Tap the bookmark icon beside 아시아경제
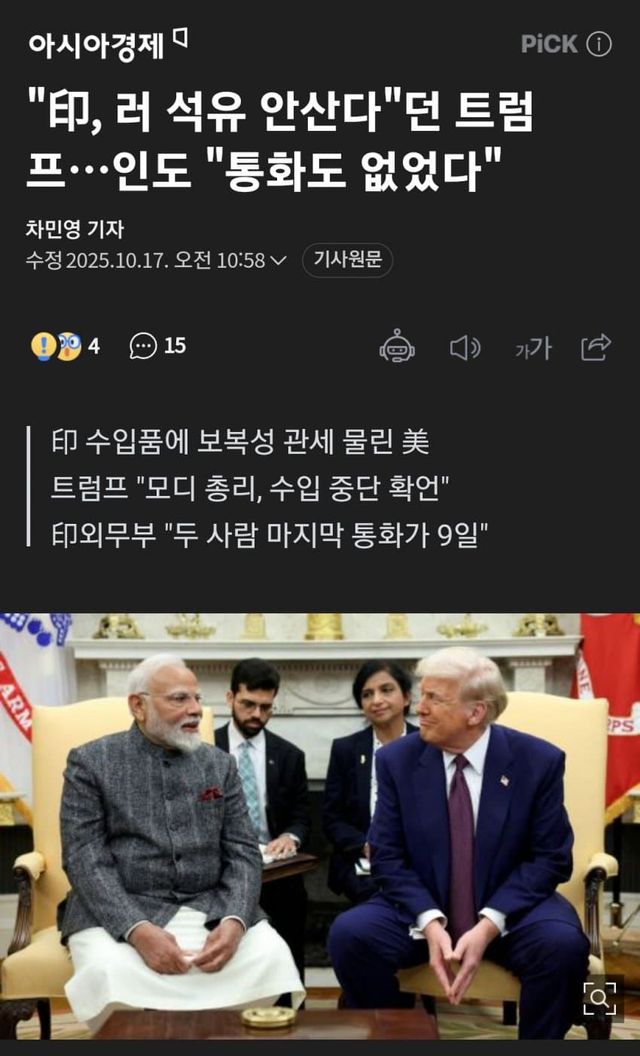Image resolution: width=640 pixels, height=1056 pixels. click(181, 38)
